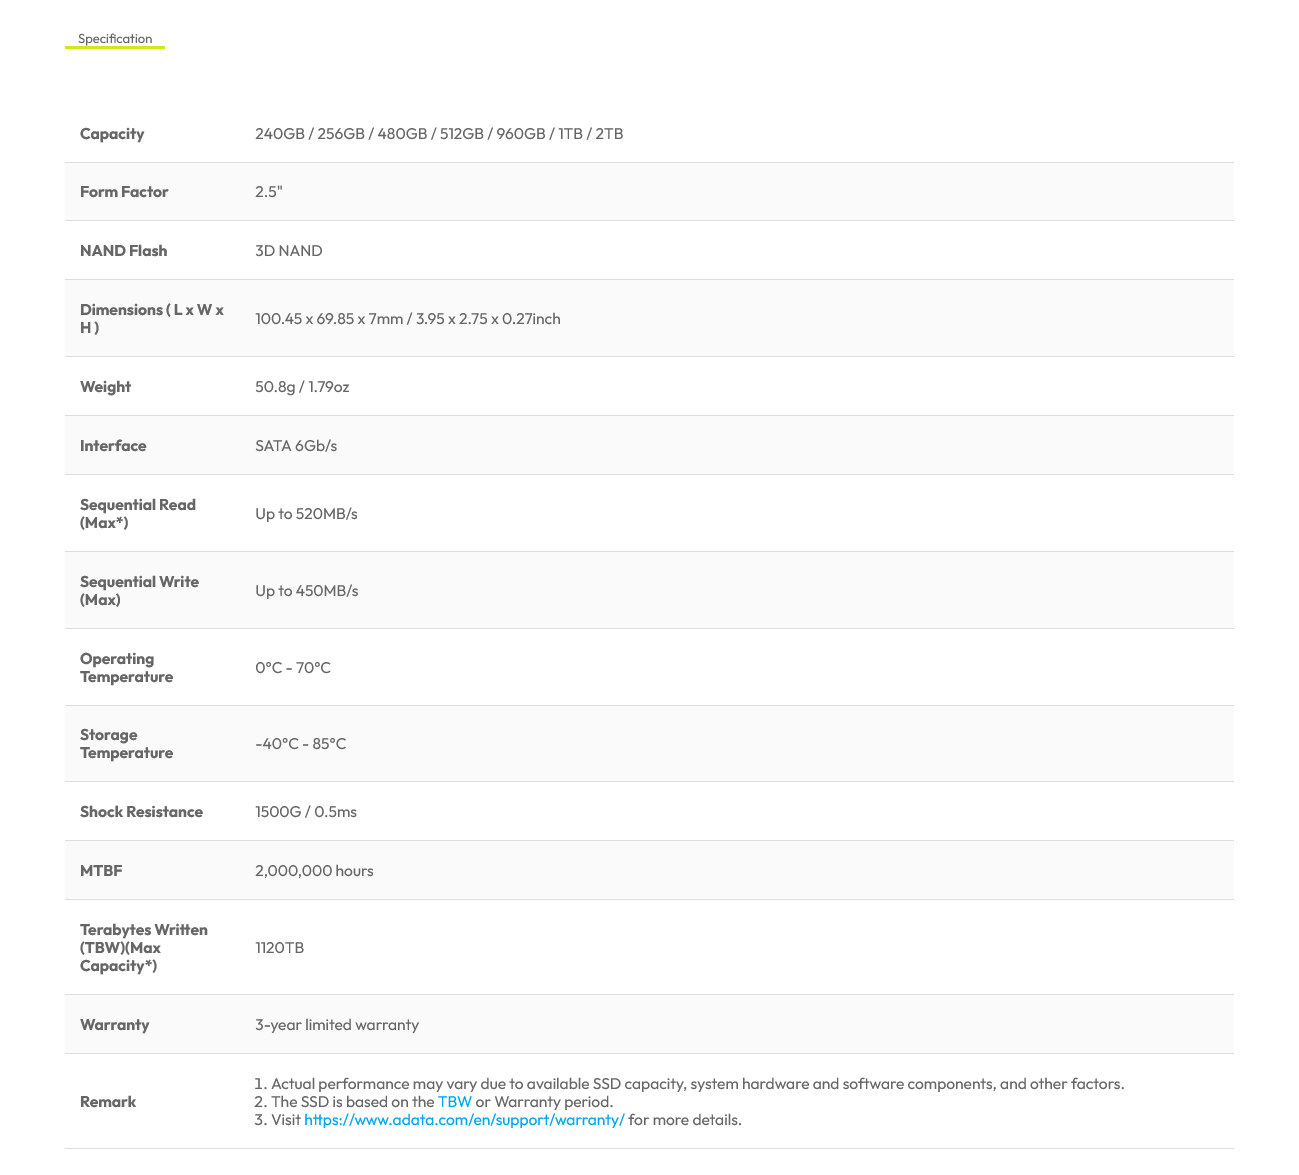Image resolution: width=1299 pixels, height=1175 pixels.
Task: Open the Specification tab
Action: [x=115, y=39]
